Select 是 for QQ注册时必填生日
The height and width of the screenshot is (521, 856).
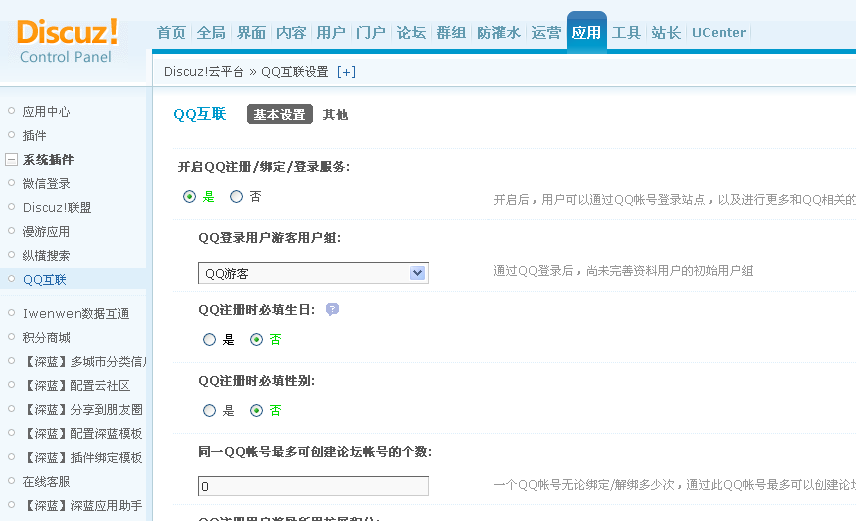point(210,340)
